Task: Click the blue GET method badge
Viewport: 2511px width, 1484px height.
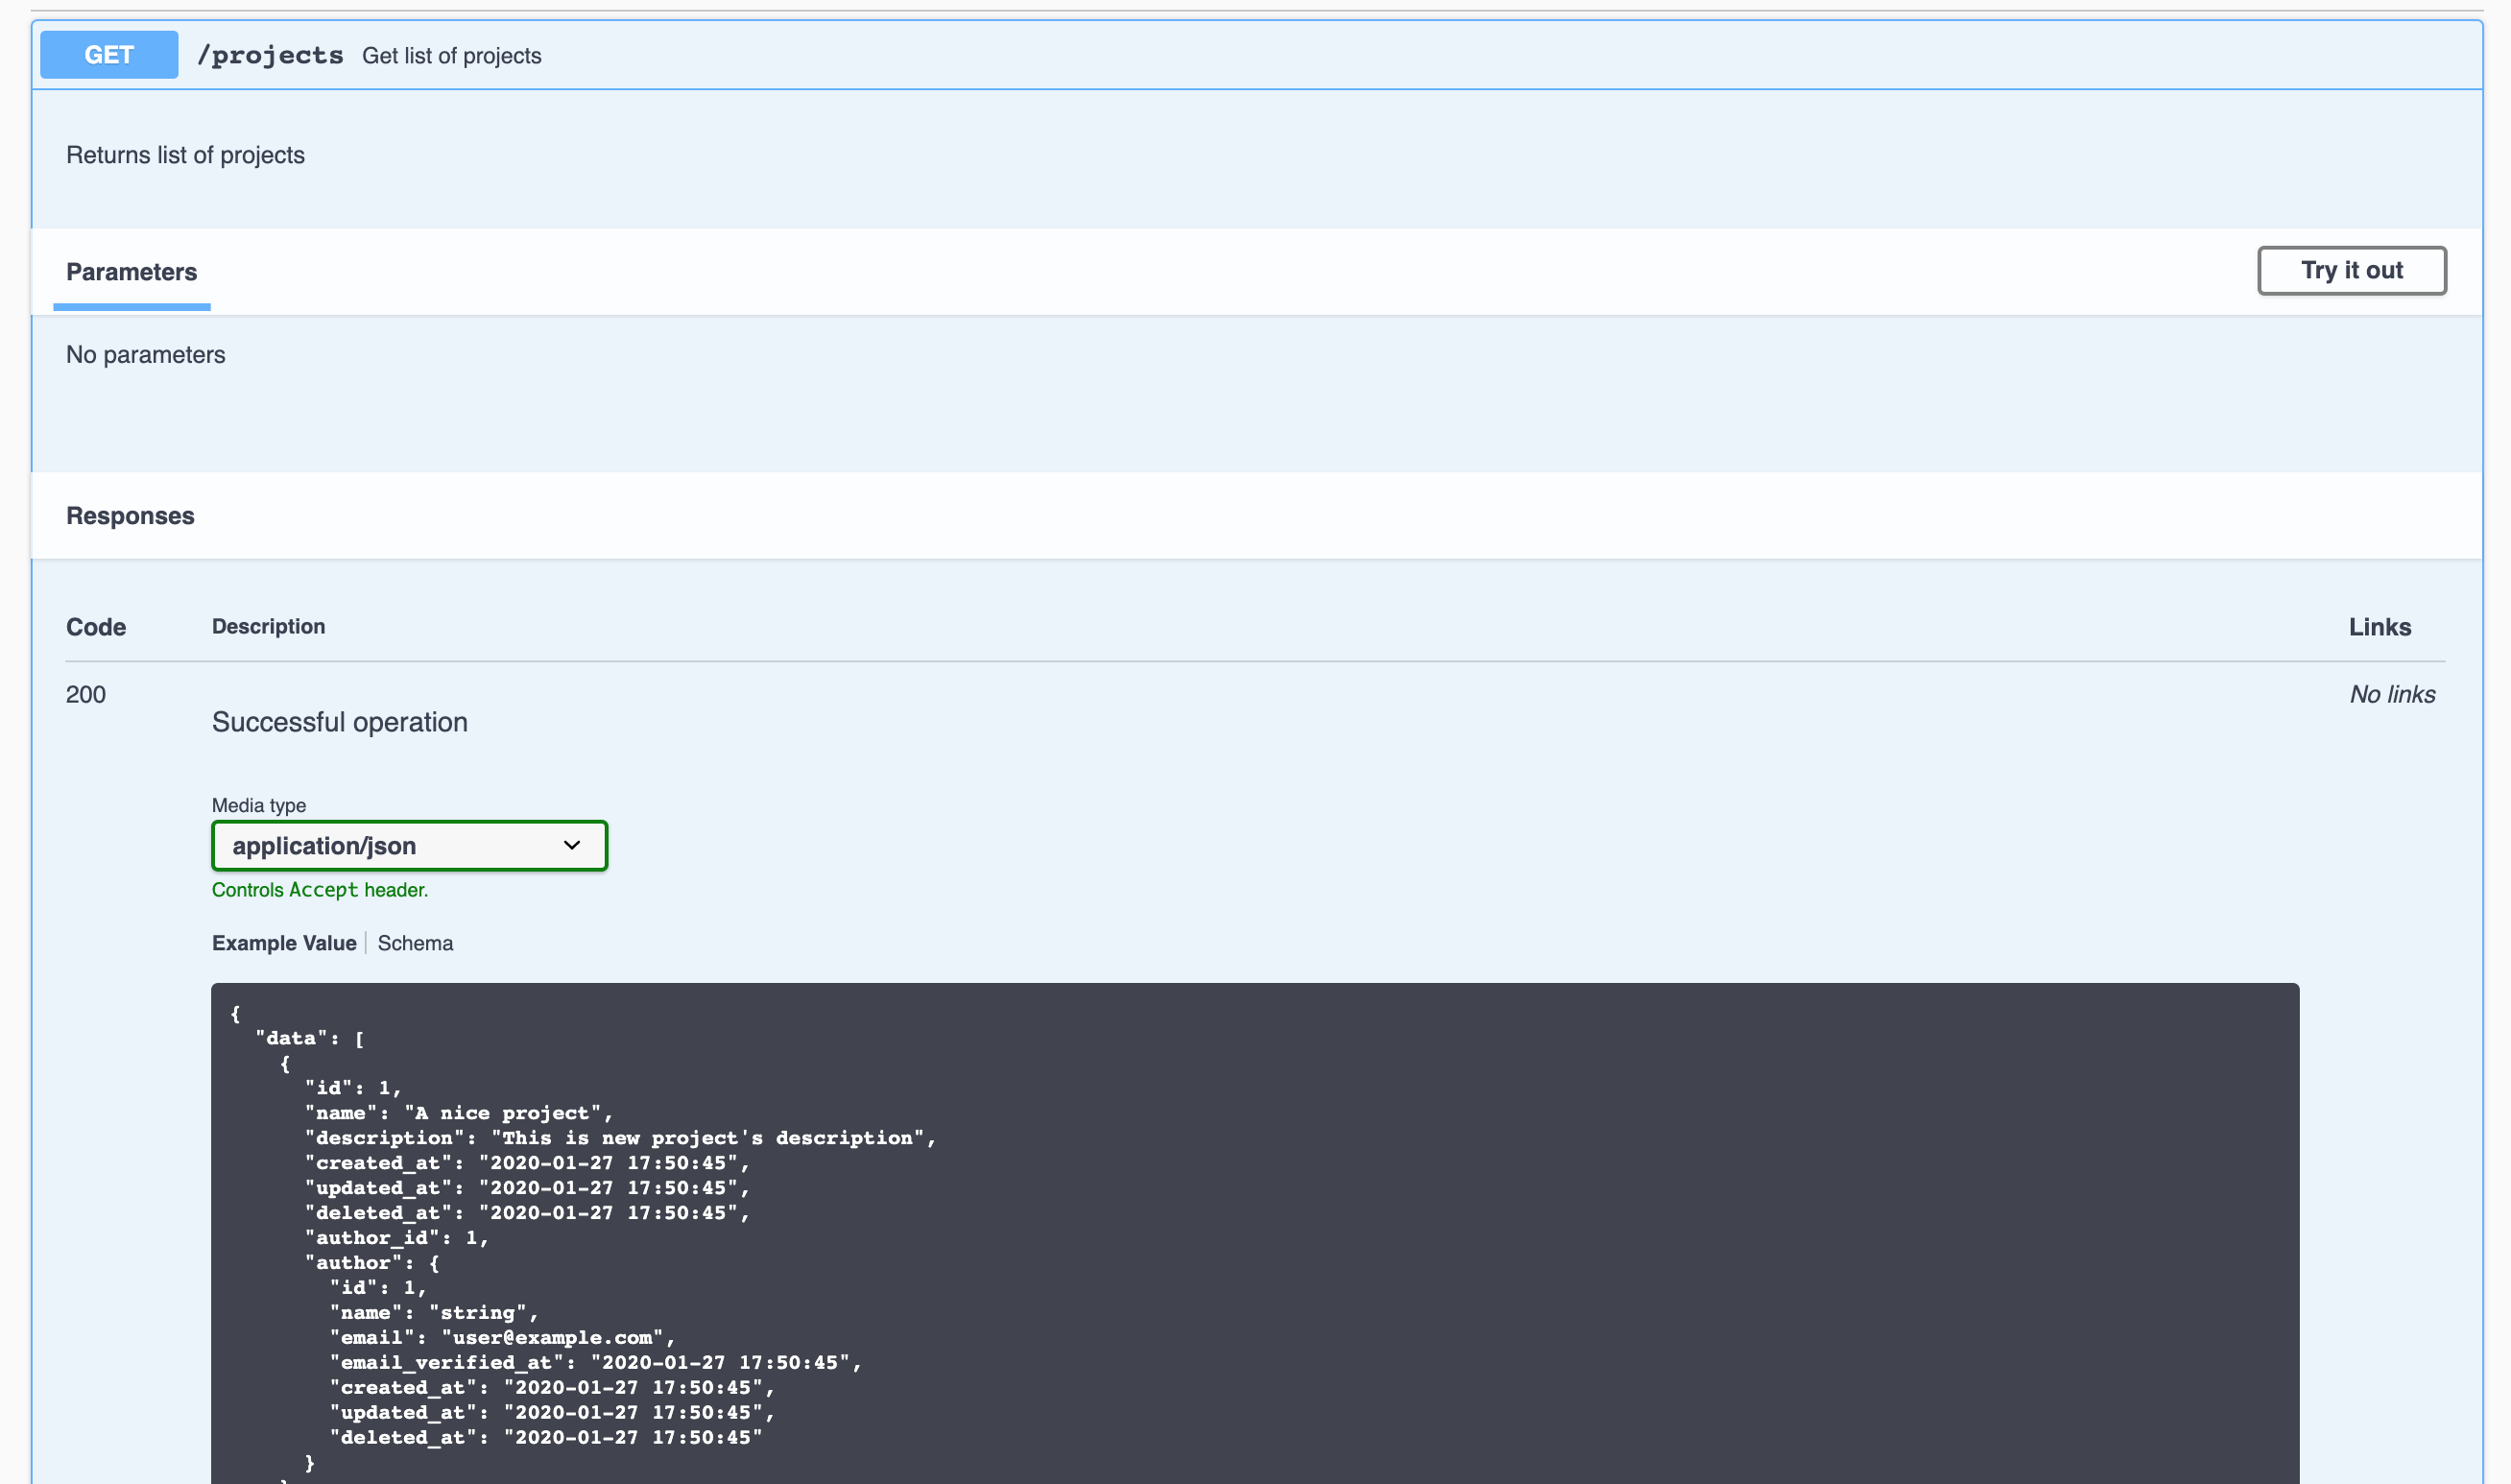Action: coord(109,55)
